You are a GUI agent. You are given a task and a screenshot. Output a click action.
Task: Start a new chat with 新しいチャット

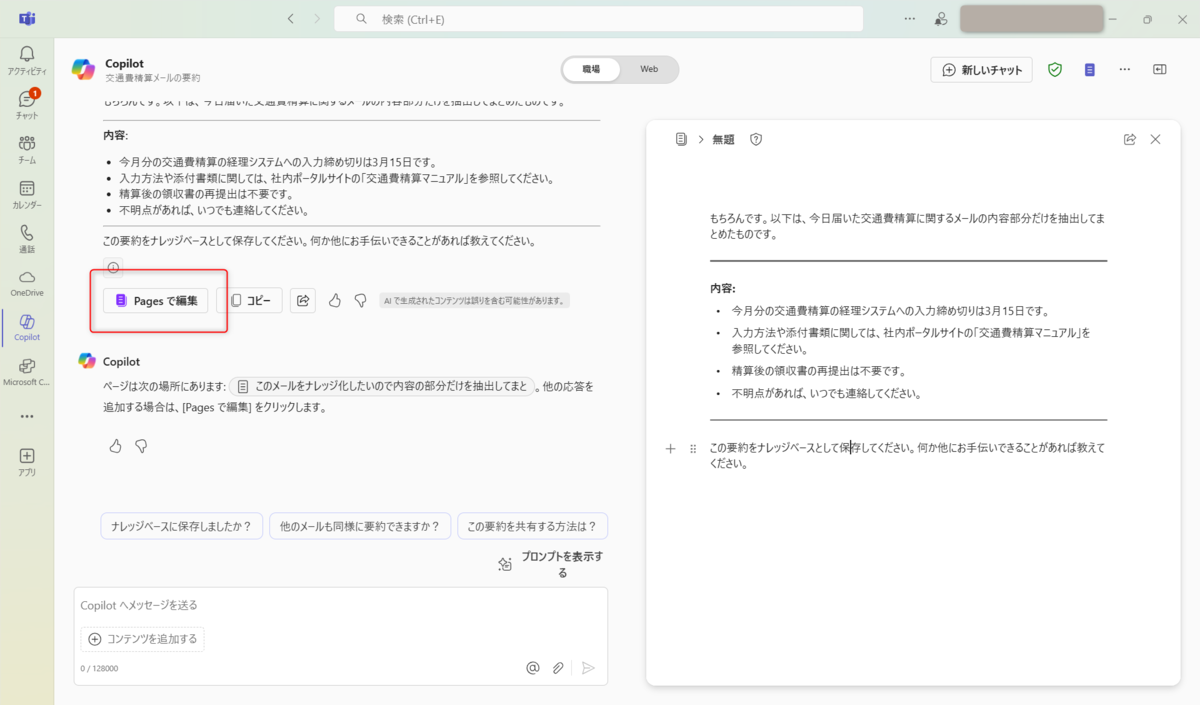[981, 70]
